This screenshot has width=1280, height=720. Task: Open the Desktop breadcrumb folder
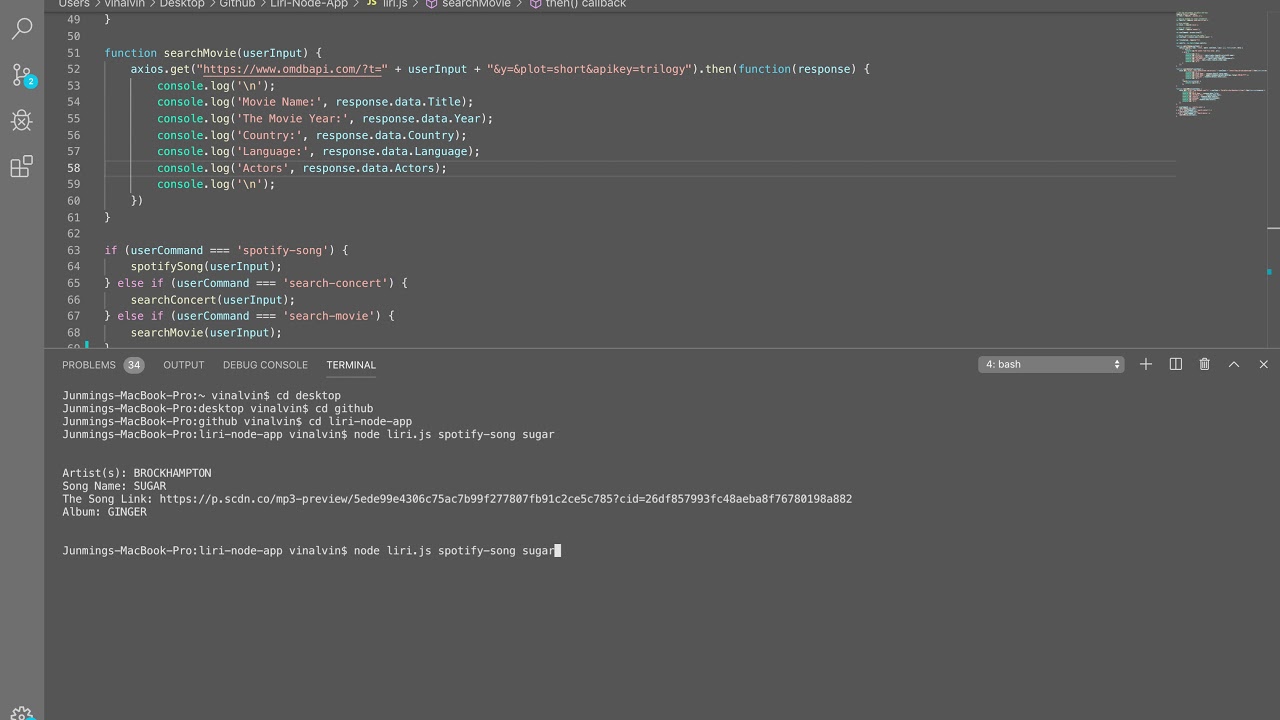pyautogui.click(x=181, y=4)
